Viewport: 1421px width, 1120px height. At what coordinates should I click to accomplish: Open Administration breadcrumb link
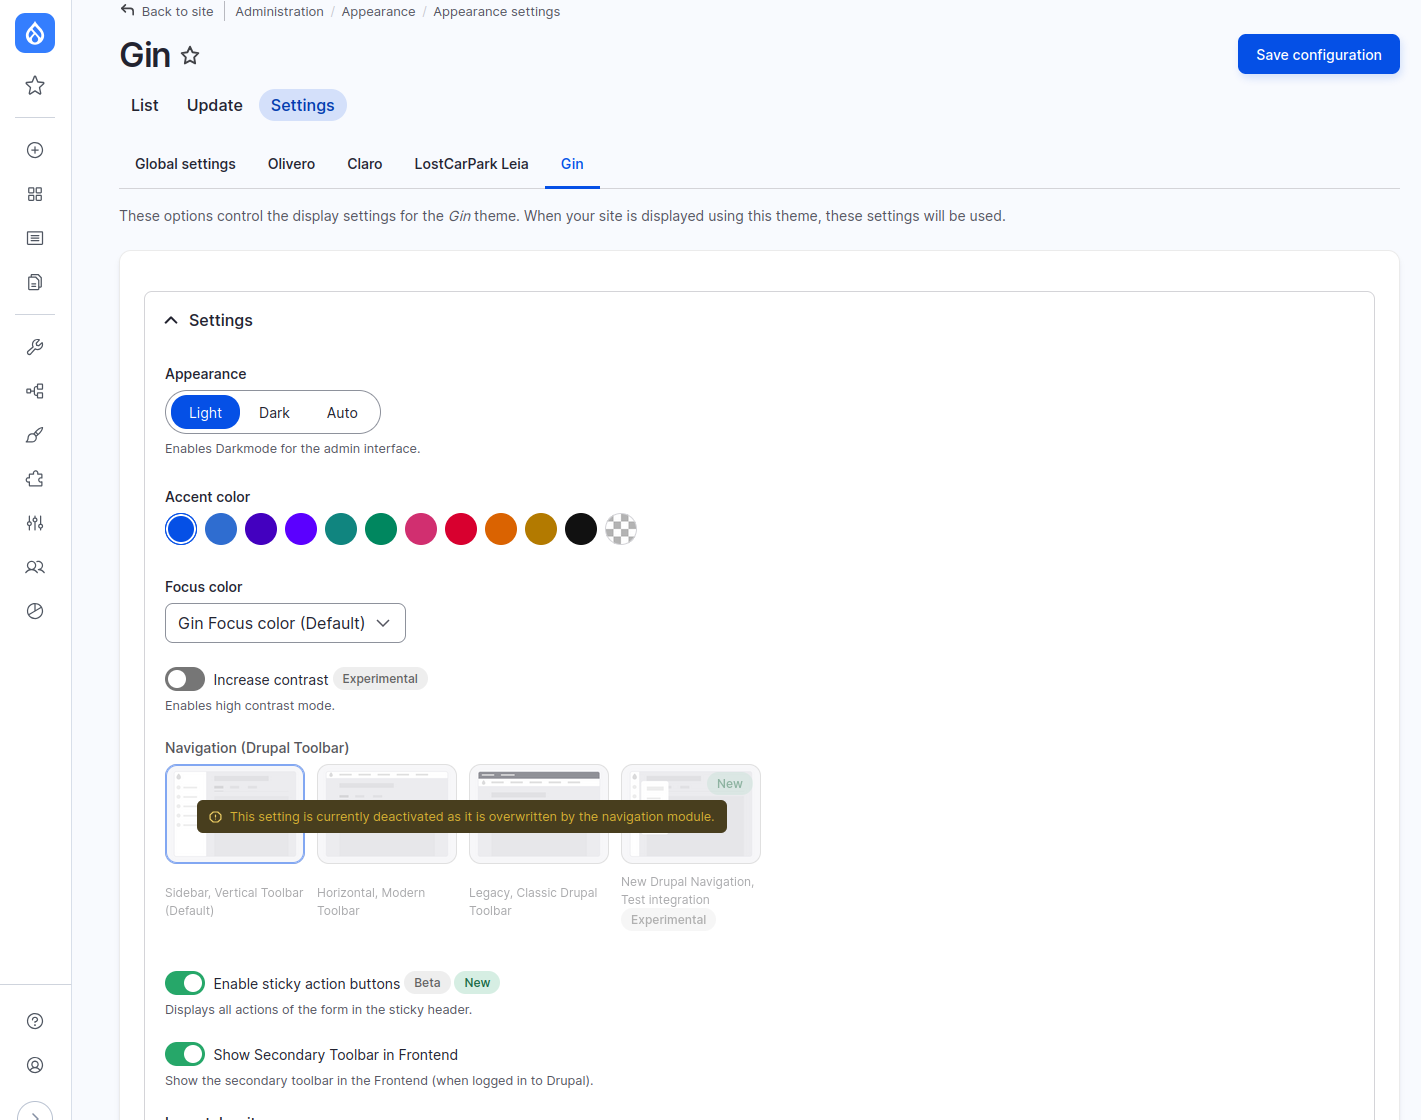(x=280, y=11)
